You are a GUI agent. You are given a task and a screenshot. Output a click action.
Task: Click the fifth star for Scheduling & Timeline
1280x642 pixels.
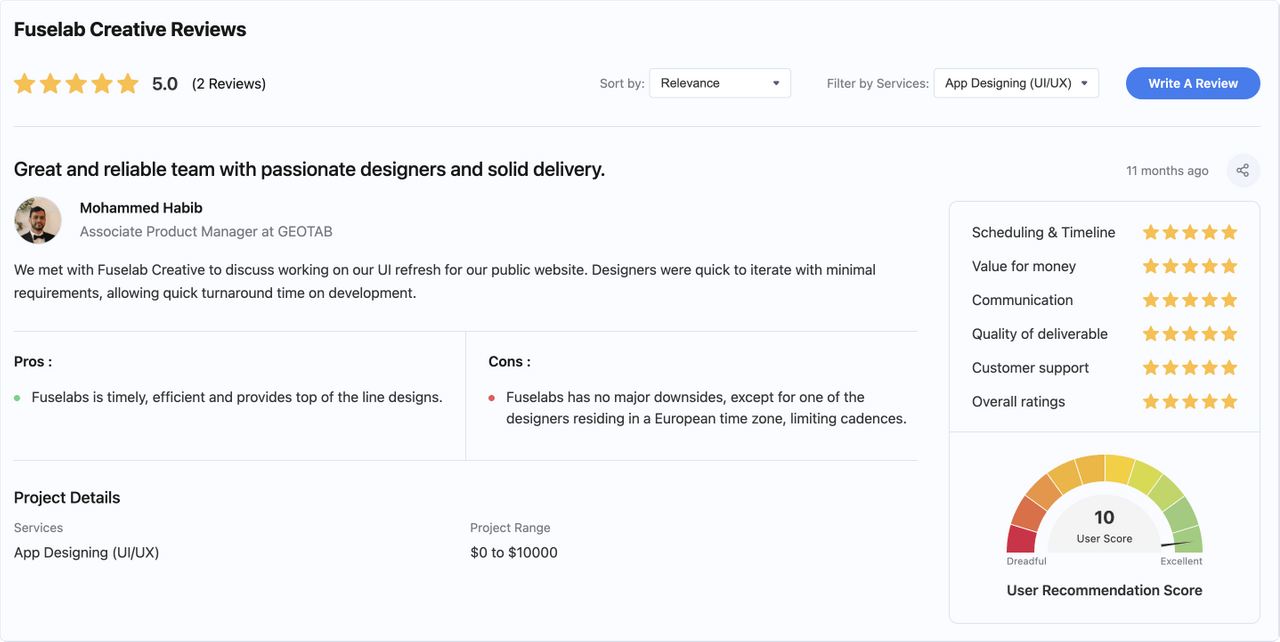pos(1231,231)
